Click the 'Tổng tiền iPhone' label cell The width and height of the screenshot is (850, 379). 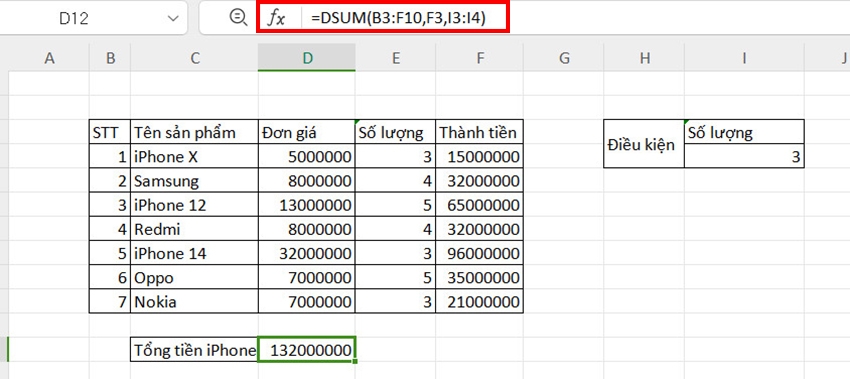195,350
